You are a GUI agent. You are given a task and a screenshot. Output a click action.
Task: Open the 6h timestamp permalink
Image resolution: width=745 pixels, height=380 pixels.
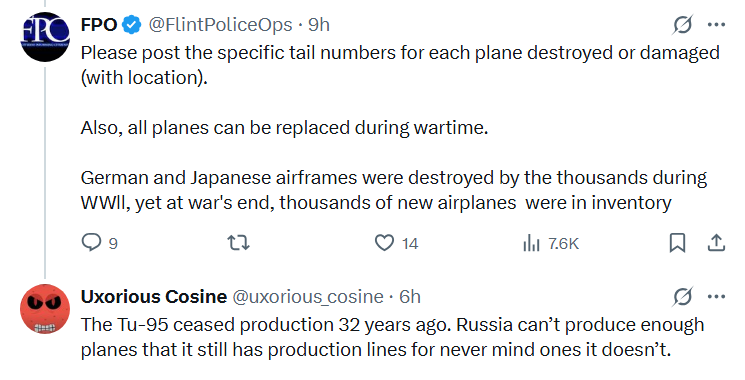tap(410, 297)
